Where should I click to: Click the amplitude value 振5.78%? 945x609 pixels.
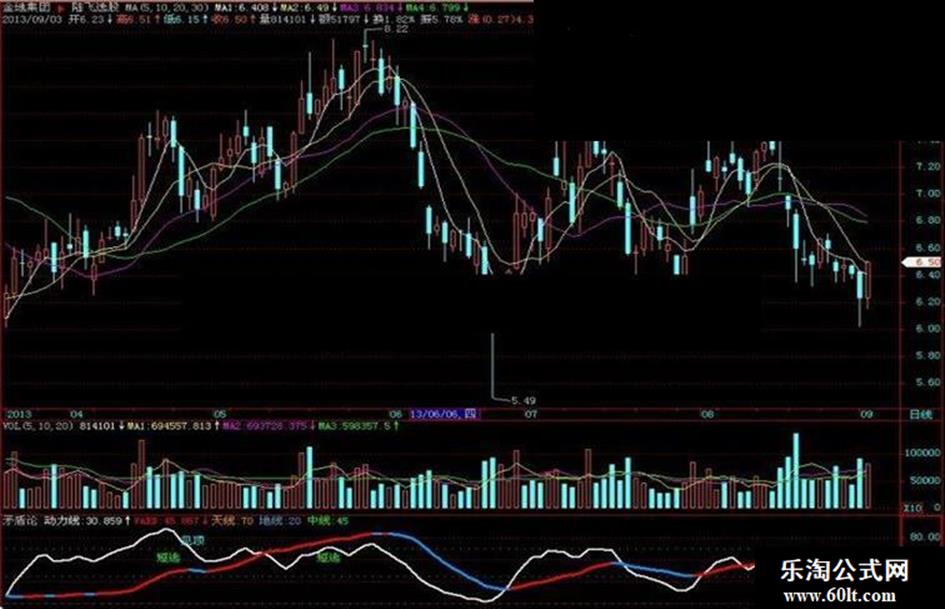tap(441, 19)
